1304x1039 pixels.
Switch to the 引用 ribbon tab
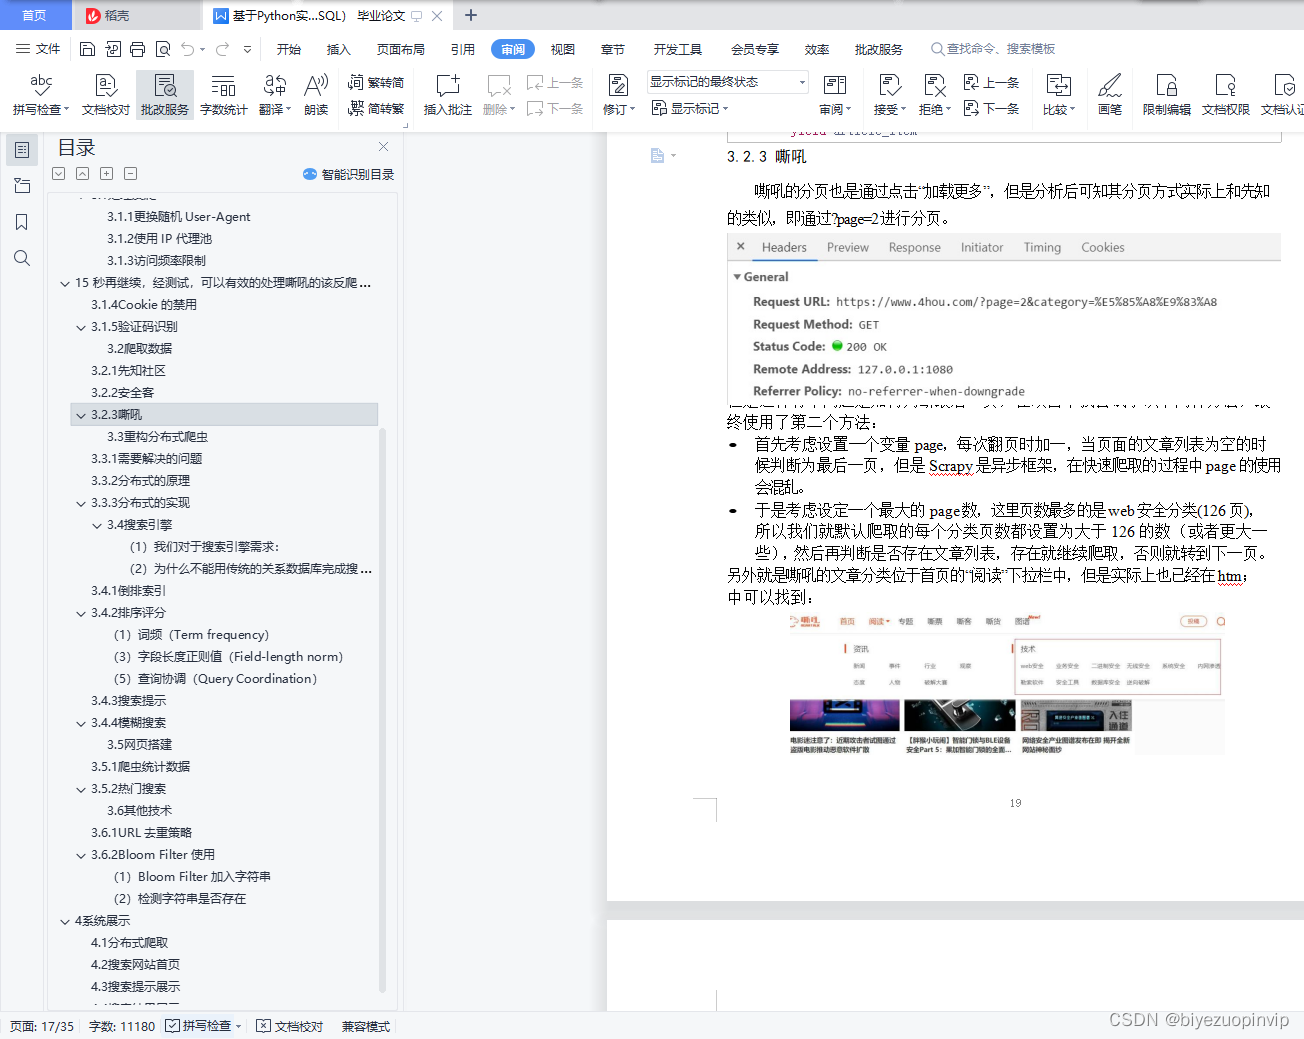[462, 49]
